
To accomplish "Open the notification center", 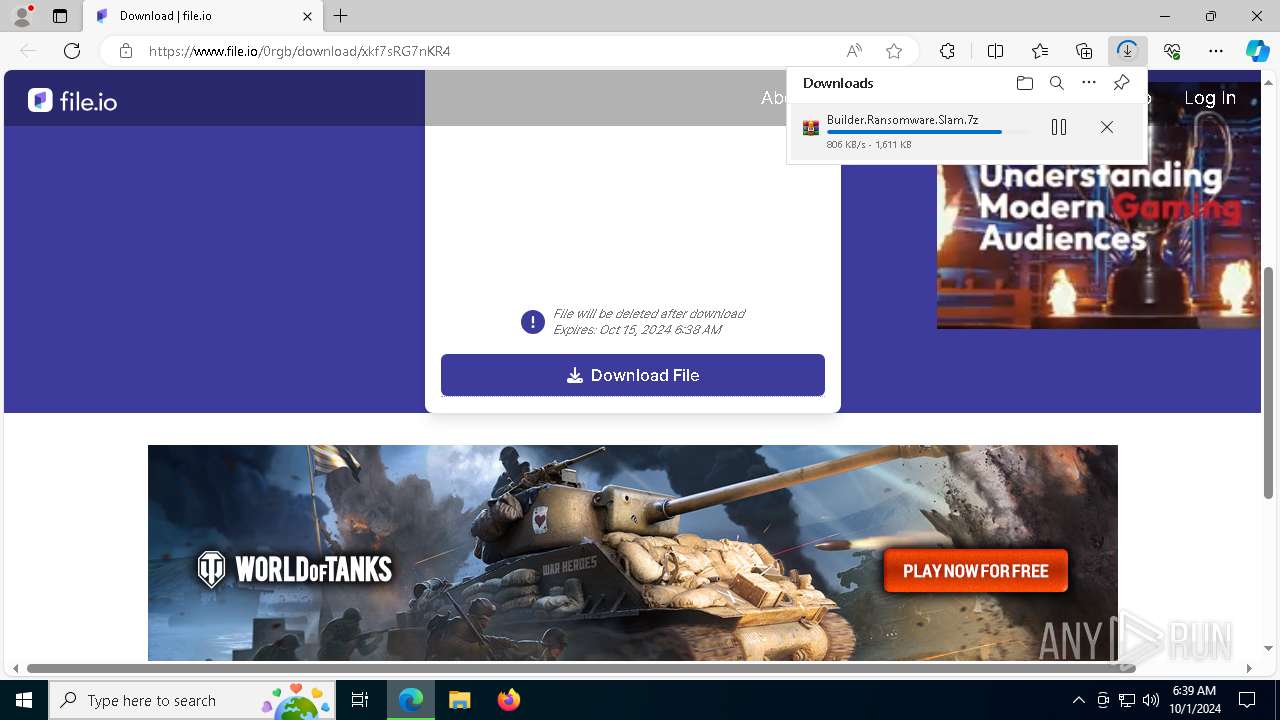I will click(1247, 700).
